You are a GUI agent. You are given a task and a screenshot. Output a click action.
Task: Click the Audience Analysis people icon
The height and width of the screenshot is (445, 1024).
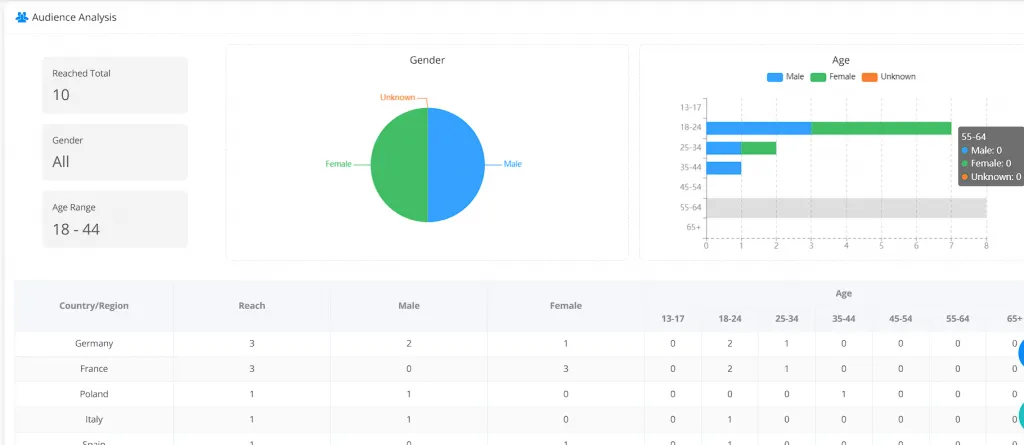21,18
